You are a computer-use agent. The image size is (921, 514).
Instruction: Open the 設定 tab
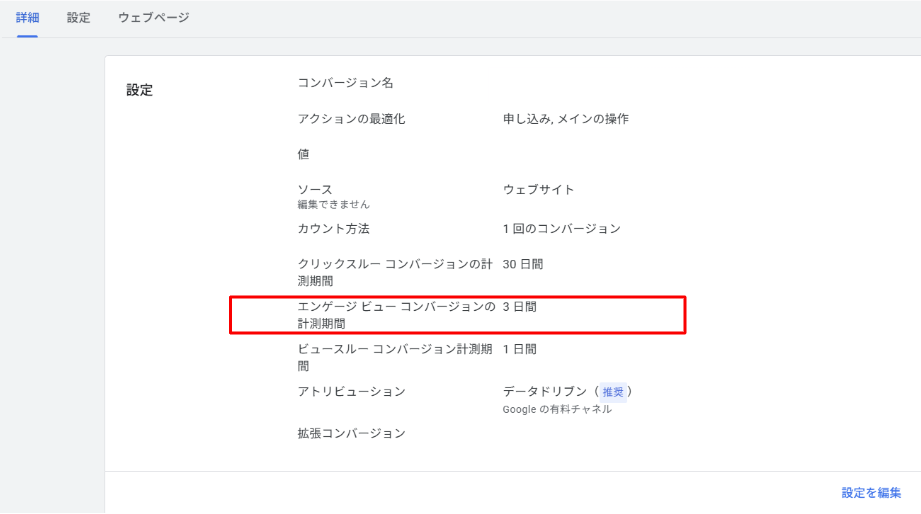point(78,18)
